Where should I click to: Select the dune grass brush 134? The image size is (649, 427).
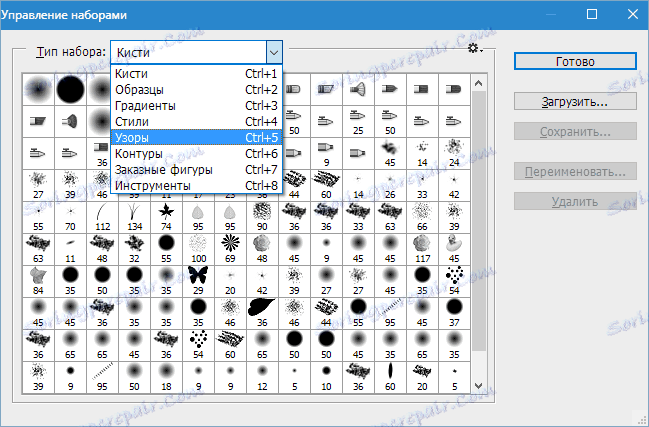point(135,218)
